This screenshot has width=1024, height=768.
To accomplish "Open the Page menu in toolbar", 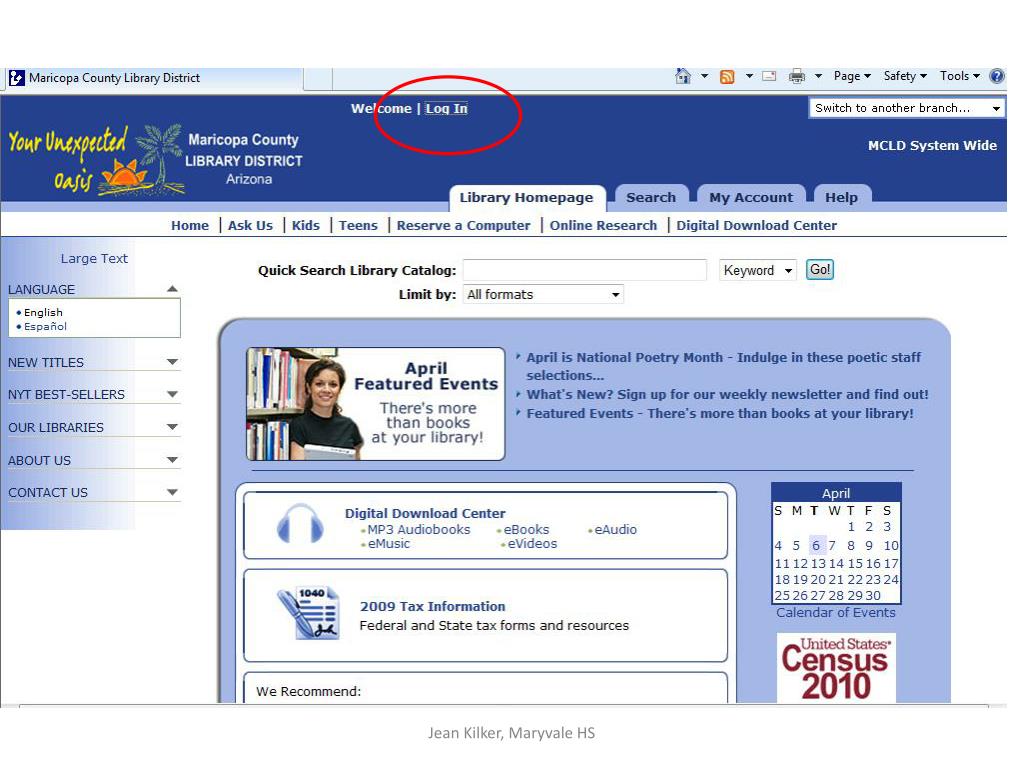I will [x=852, y=76].
